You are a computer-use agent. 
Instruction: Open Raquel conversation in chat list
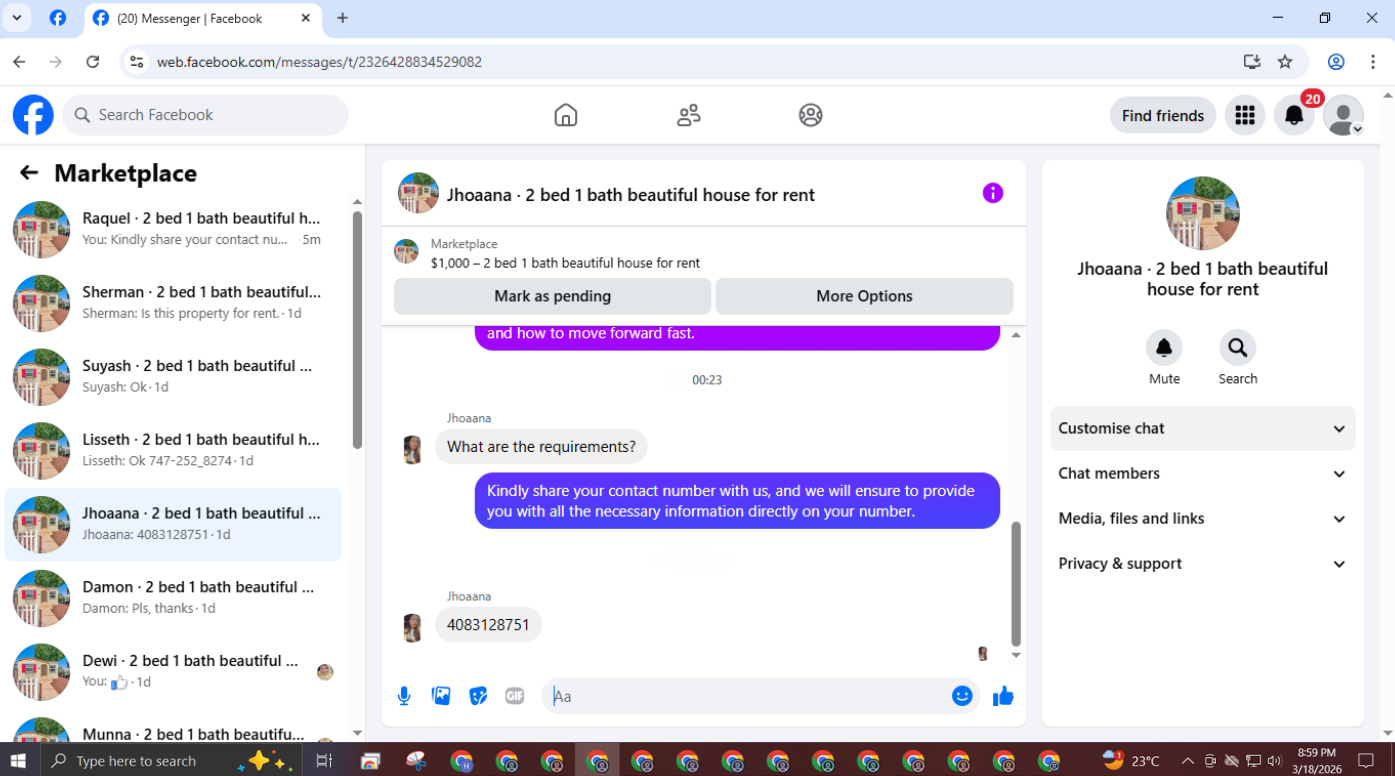[x=173, y=229]
